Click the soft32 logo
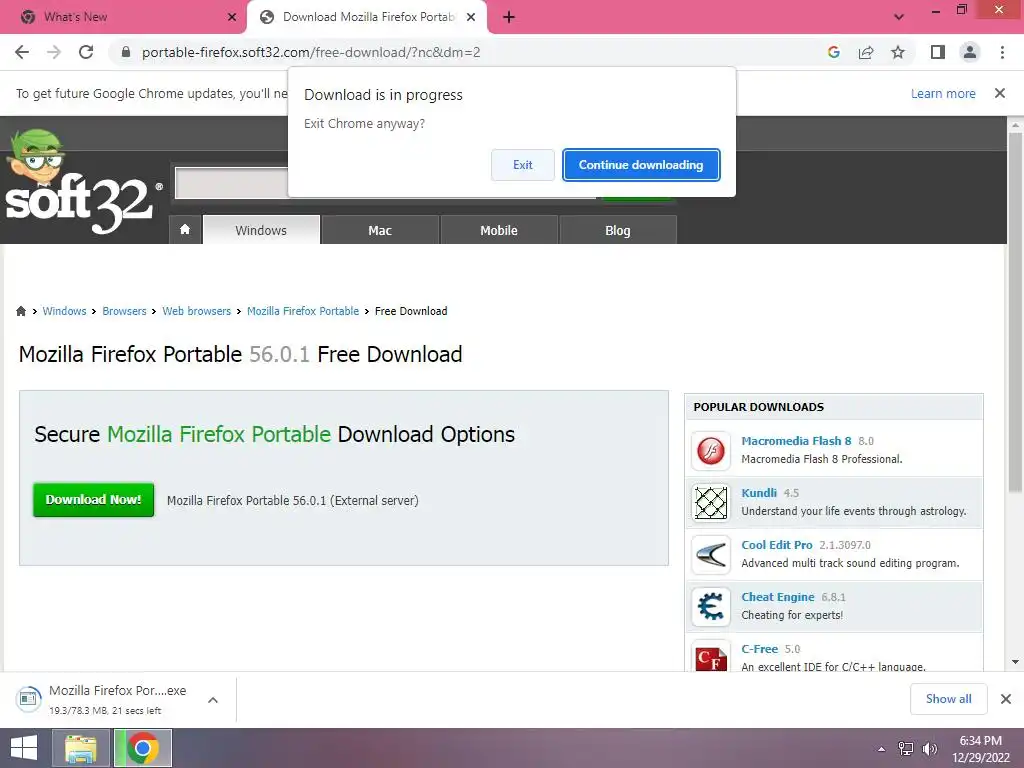The width and height of the screenshot is (1024, 768). tap(83, 183)
